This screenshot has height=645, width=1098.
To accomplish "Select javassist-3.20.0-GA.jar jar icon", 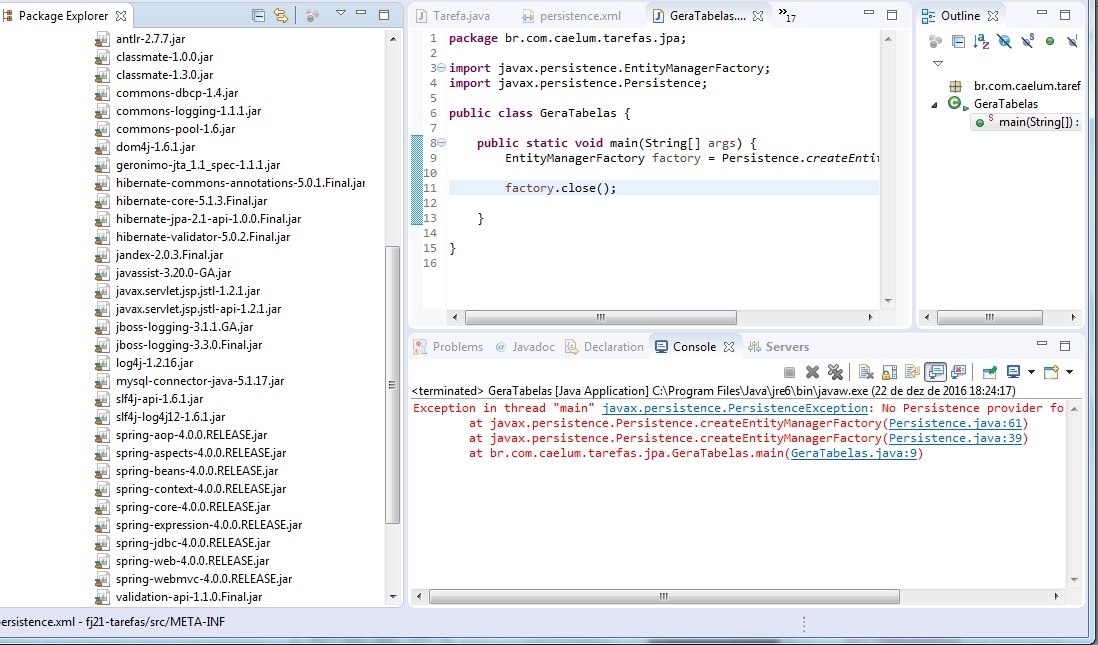I will (102, 273).
